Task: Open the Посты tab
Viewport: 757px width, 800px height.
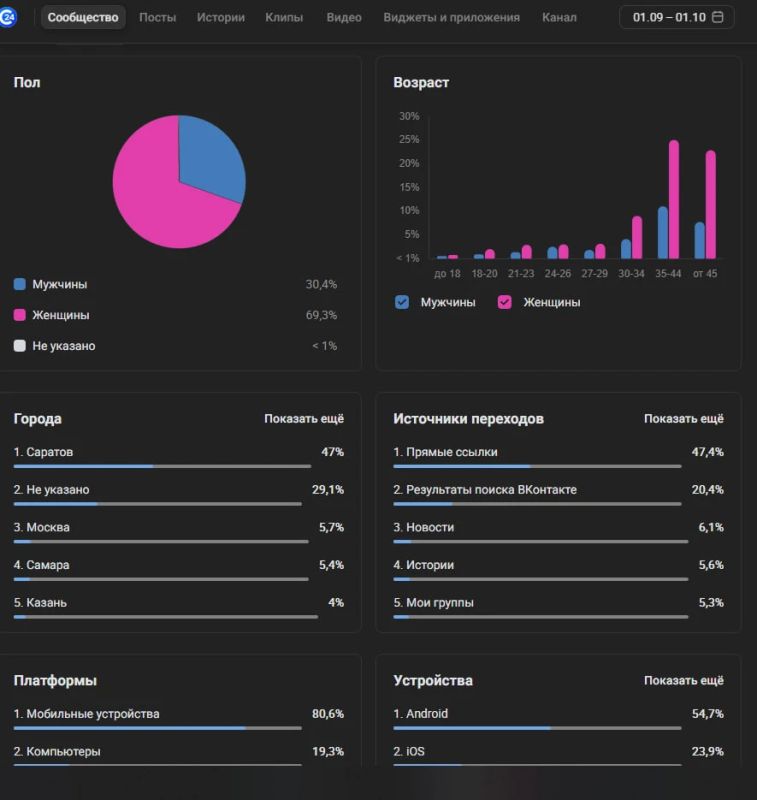Action: 158,17
